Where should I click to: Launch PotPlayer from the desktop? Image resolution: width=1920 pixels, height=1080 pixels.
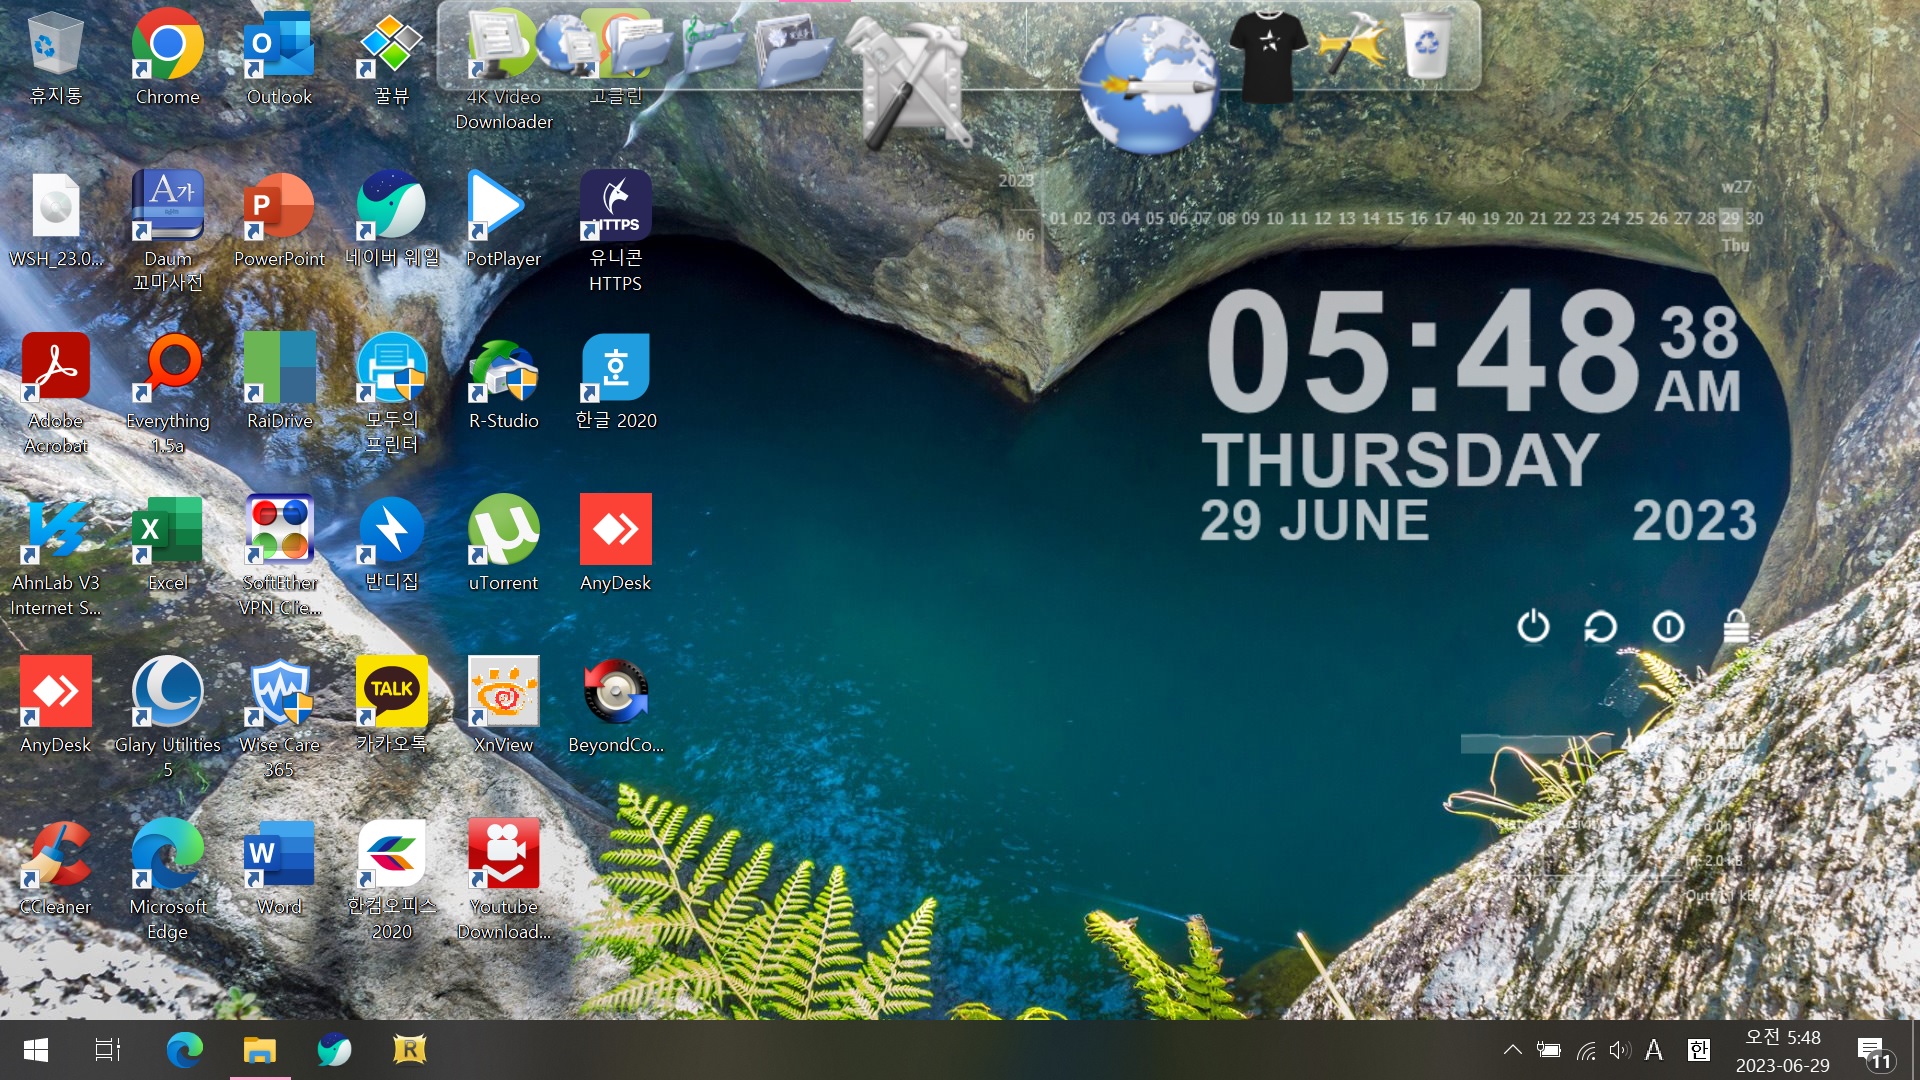tap(503, 220)
